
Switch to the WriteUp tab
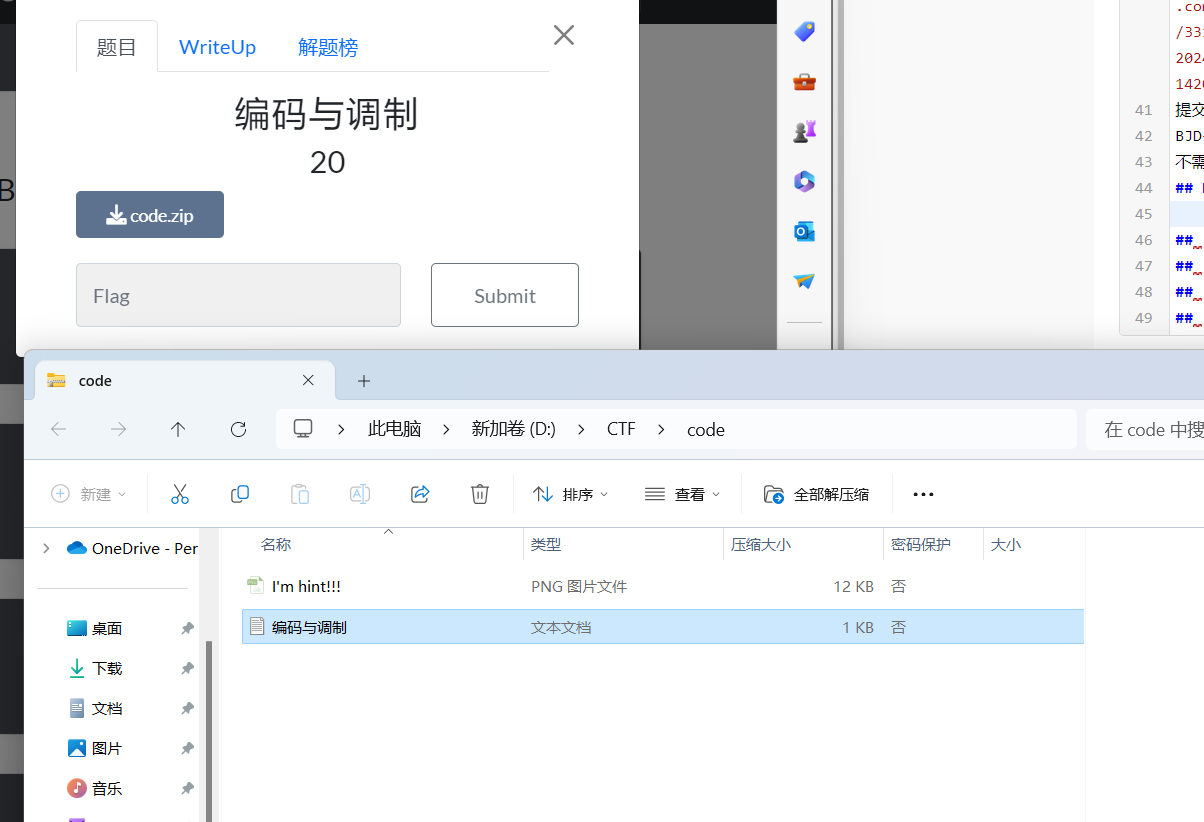pos(217,47)
